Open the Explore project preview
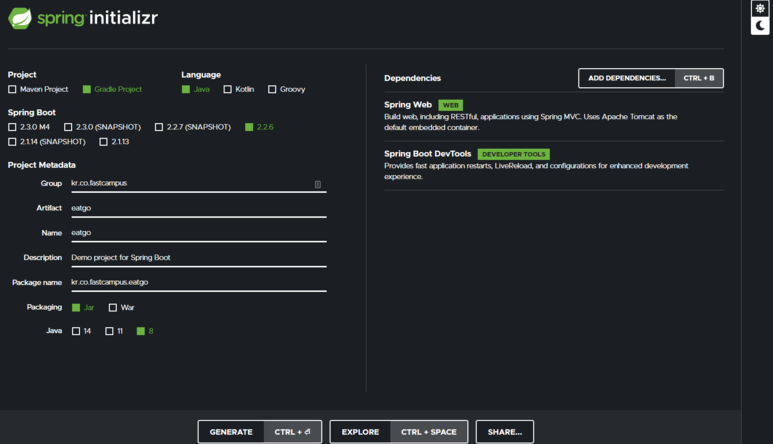Viewport: 773px width, 444px height. pos(360,432)
